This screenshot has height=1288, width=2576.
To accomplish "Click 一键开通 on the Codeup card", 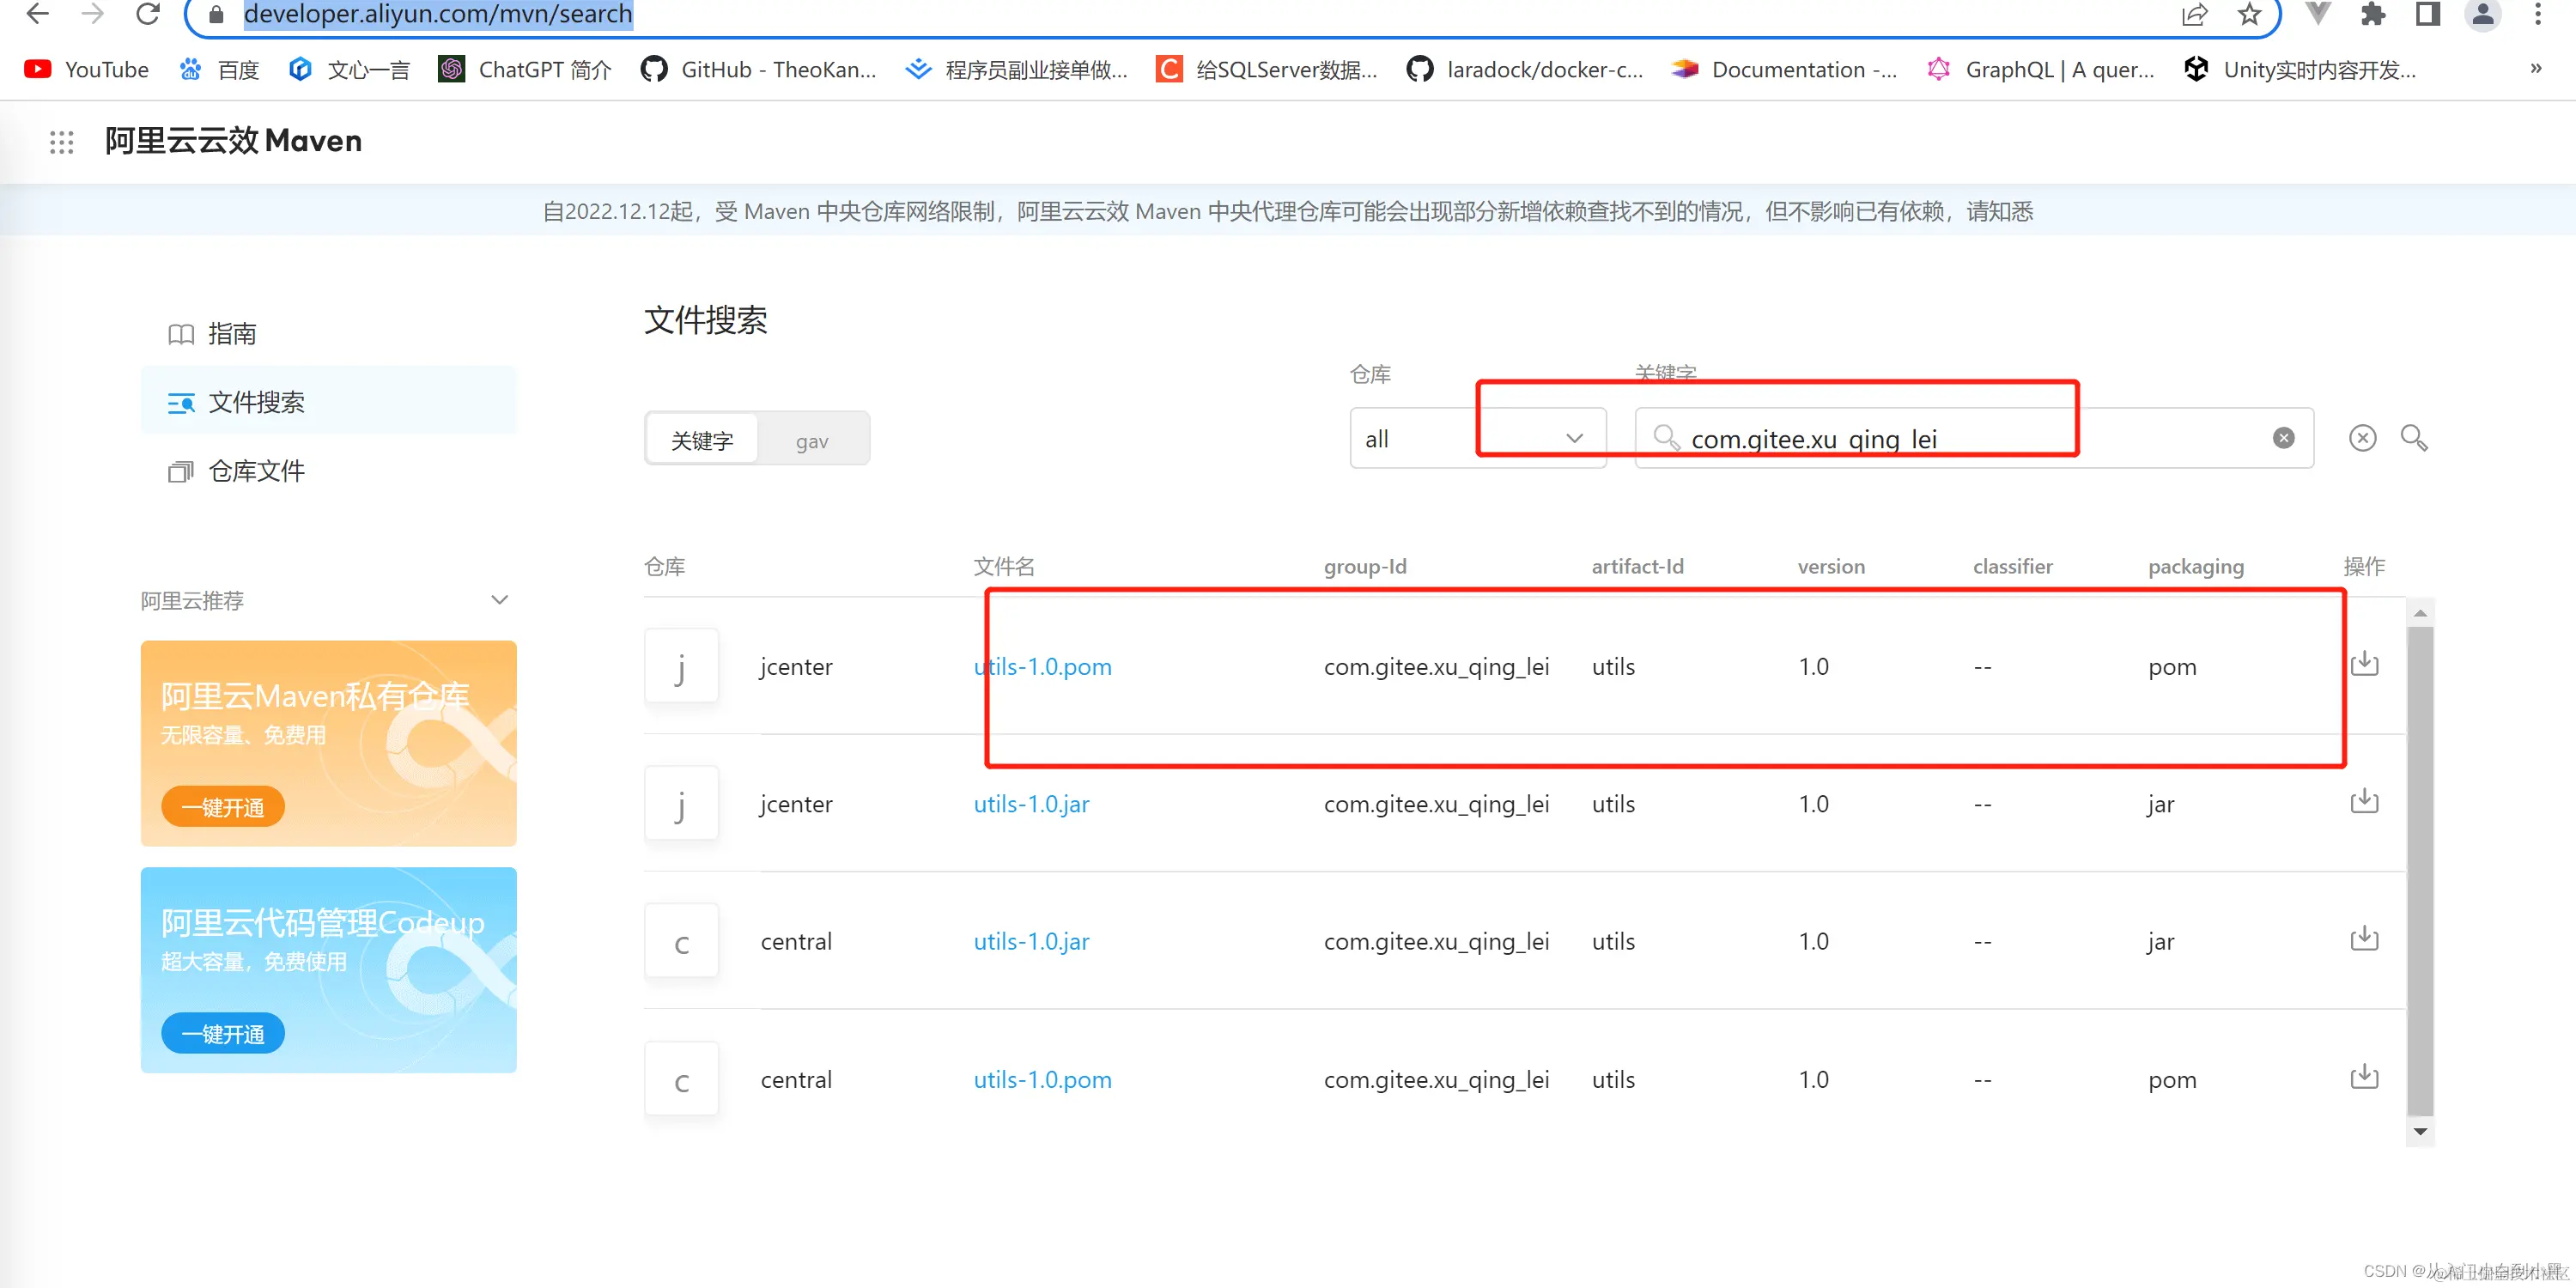I will [223, 1034].
